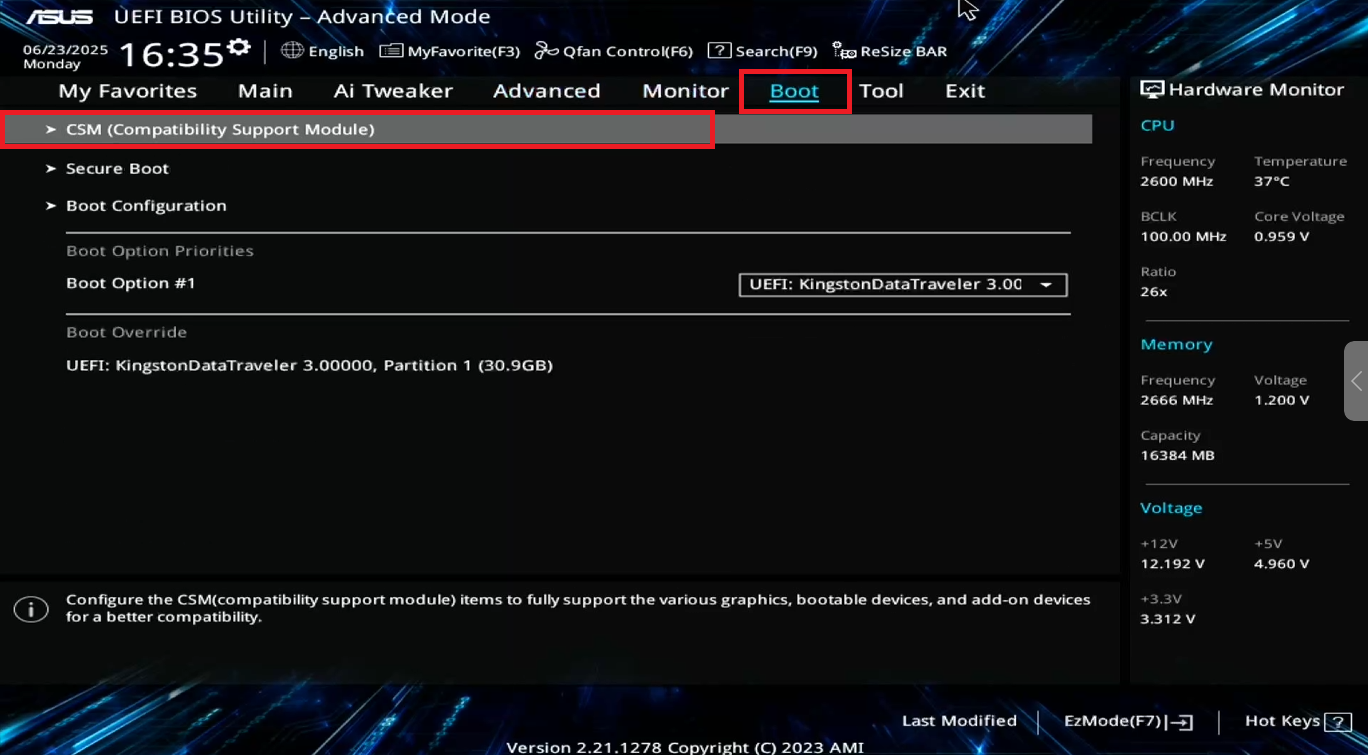Go to the Exit tab

(965, 91)
